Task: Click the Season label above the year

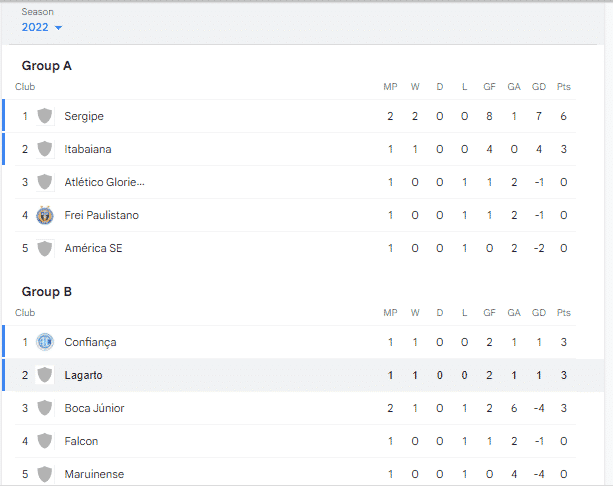Action: pos(38,11)
